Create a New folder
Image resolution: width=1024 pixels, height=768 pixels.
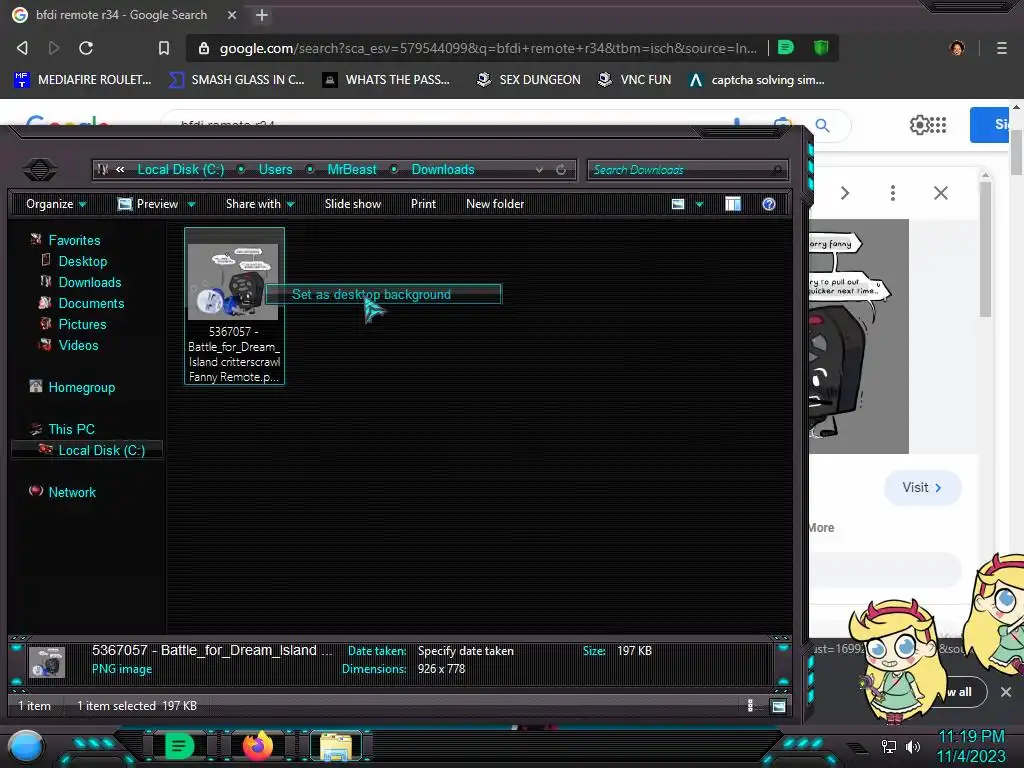pyautogui.click(x=495, y=204)
